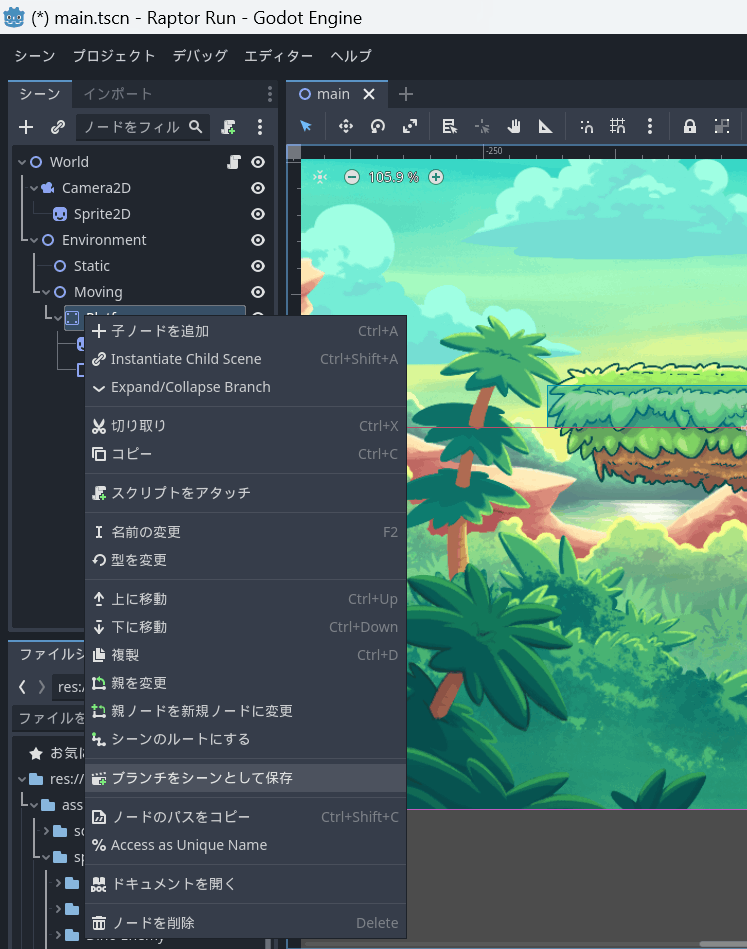747x949 pixels.
Task: Collapse the Moving node branch
Action: pyautogui.click(x=46, y=292)
